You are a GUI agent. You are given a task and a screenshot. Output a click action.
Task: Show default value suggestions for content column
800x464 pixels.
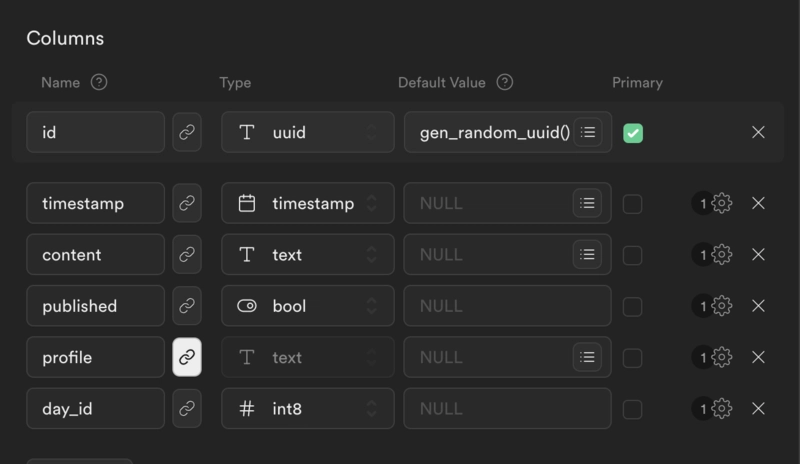587,254
